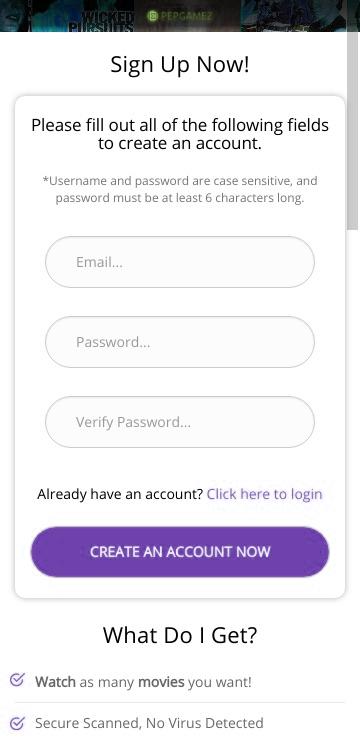Click the case sensitive password note
Image resolution: width=360 pixels, height=740 pixels.
point(180,189)
